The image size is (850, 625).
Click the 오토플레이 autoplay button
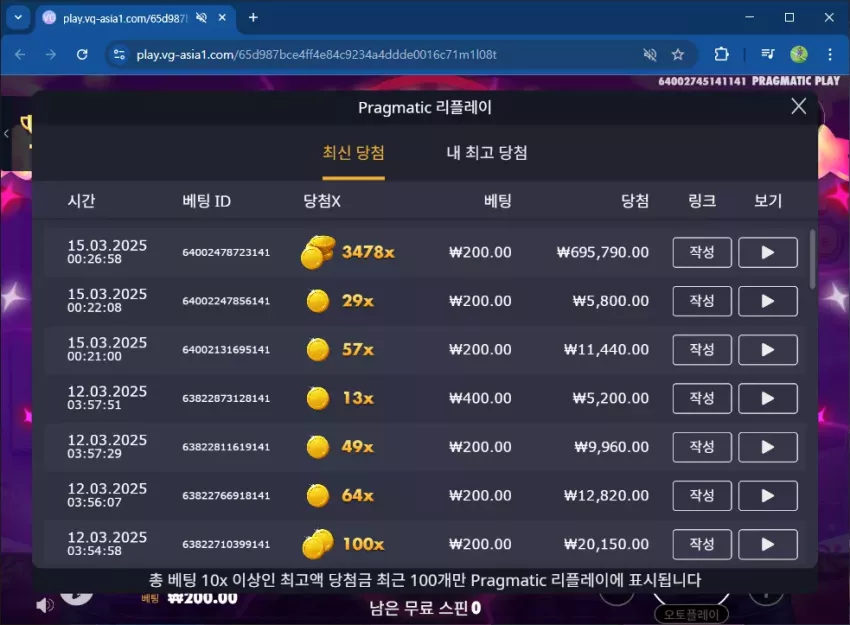point(691,614)
